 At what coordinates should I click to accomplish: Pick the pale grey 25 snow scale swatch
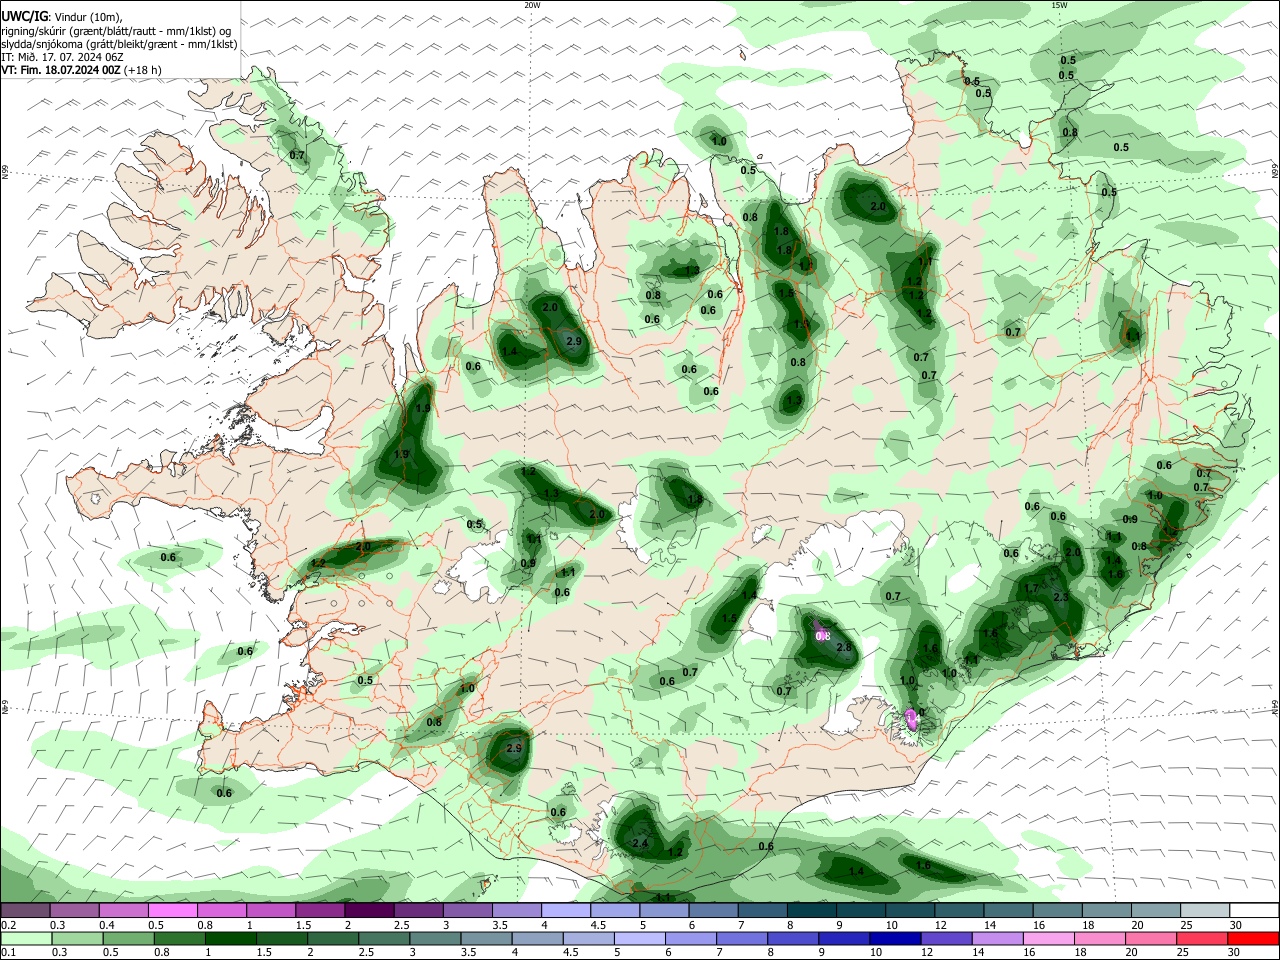pos(1205,911)
